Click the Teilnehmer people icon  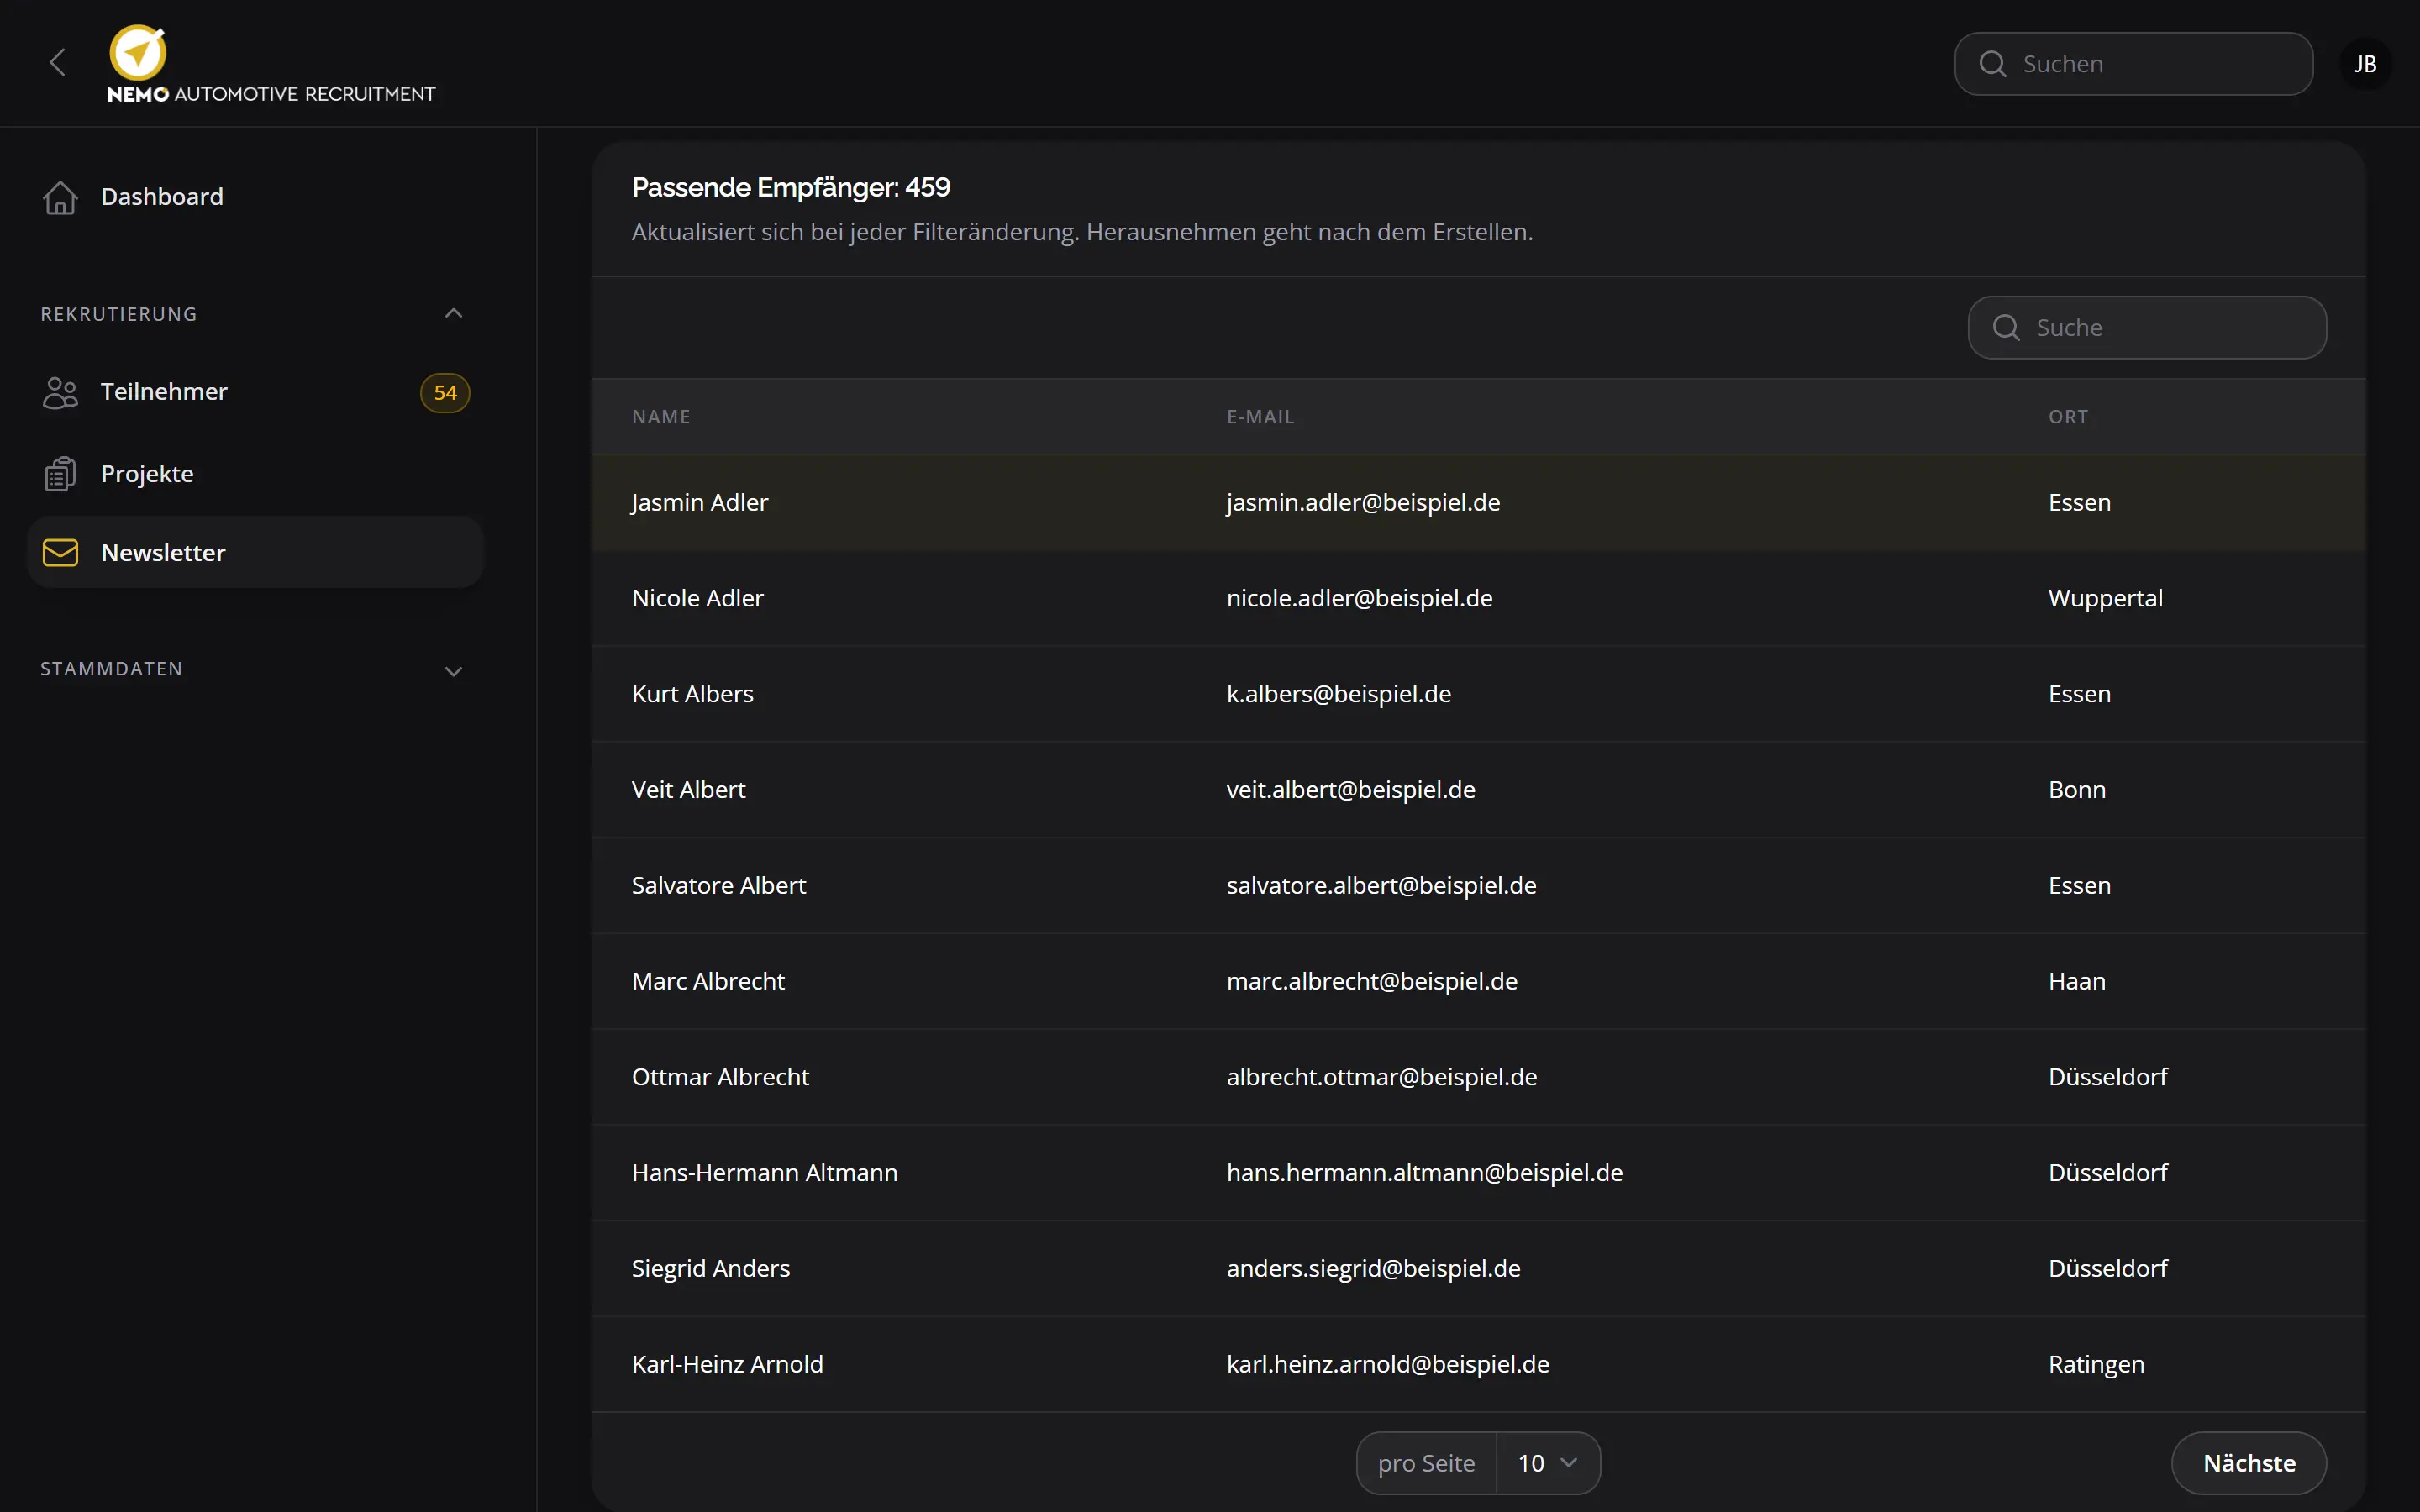tap(60, 392)
